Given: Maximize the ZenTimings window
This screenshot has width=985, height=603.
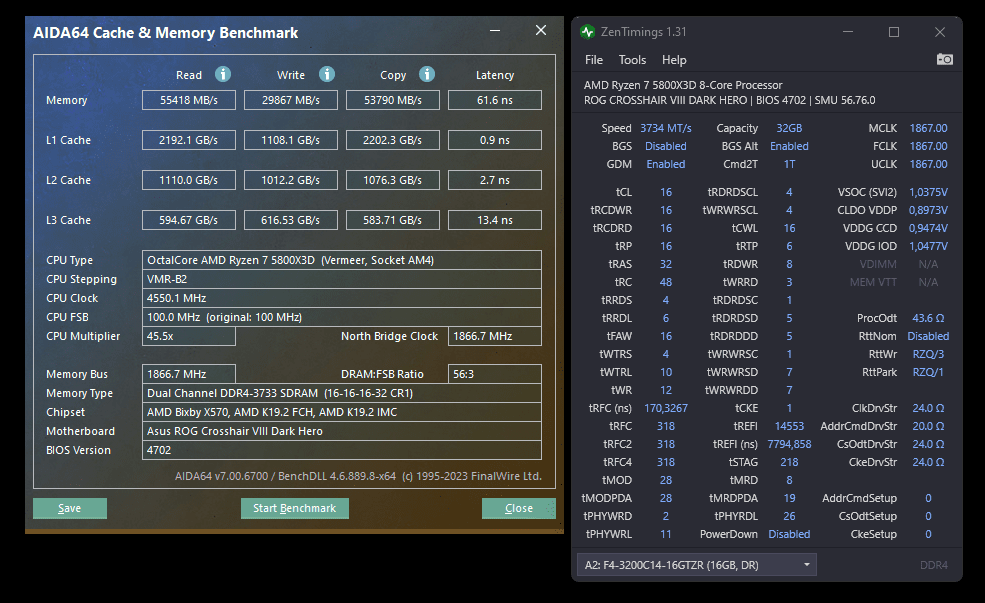Looking at the screenshot, I should tap(894, 31).
